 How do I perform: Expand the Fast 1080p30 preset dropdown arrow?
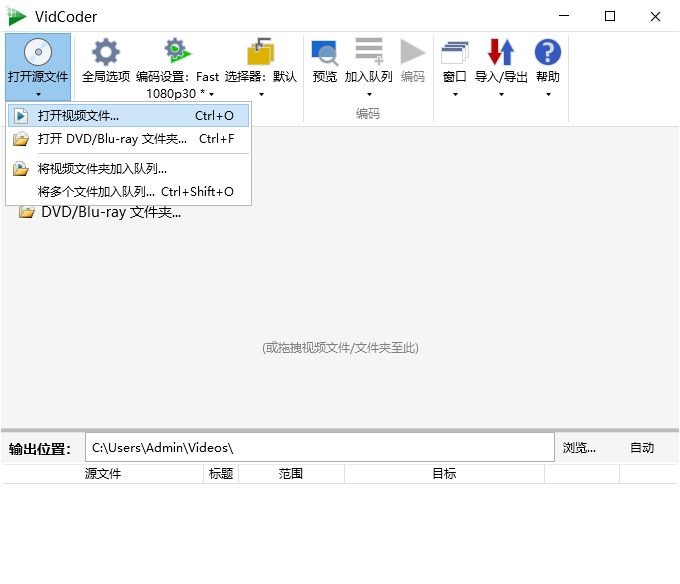point(212,94)
